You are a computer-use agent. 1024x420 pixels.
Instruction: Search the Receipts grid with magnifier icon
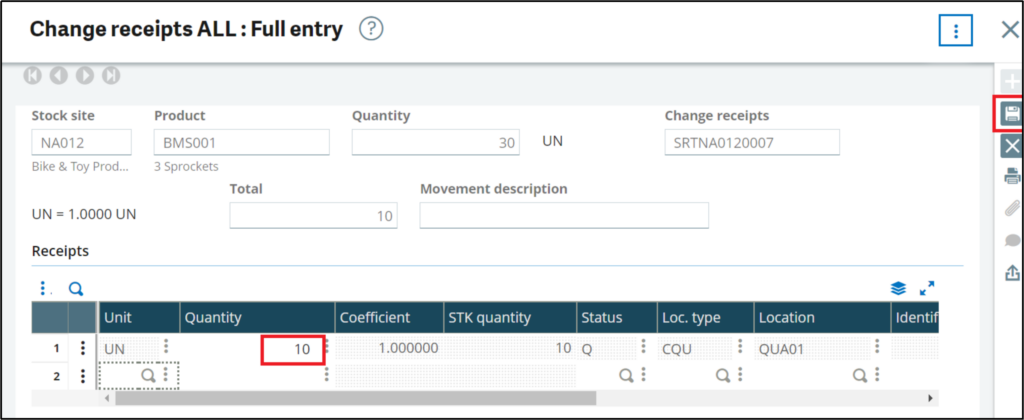click(x=75, y=289)
